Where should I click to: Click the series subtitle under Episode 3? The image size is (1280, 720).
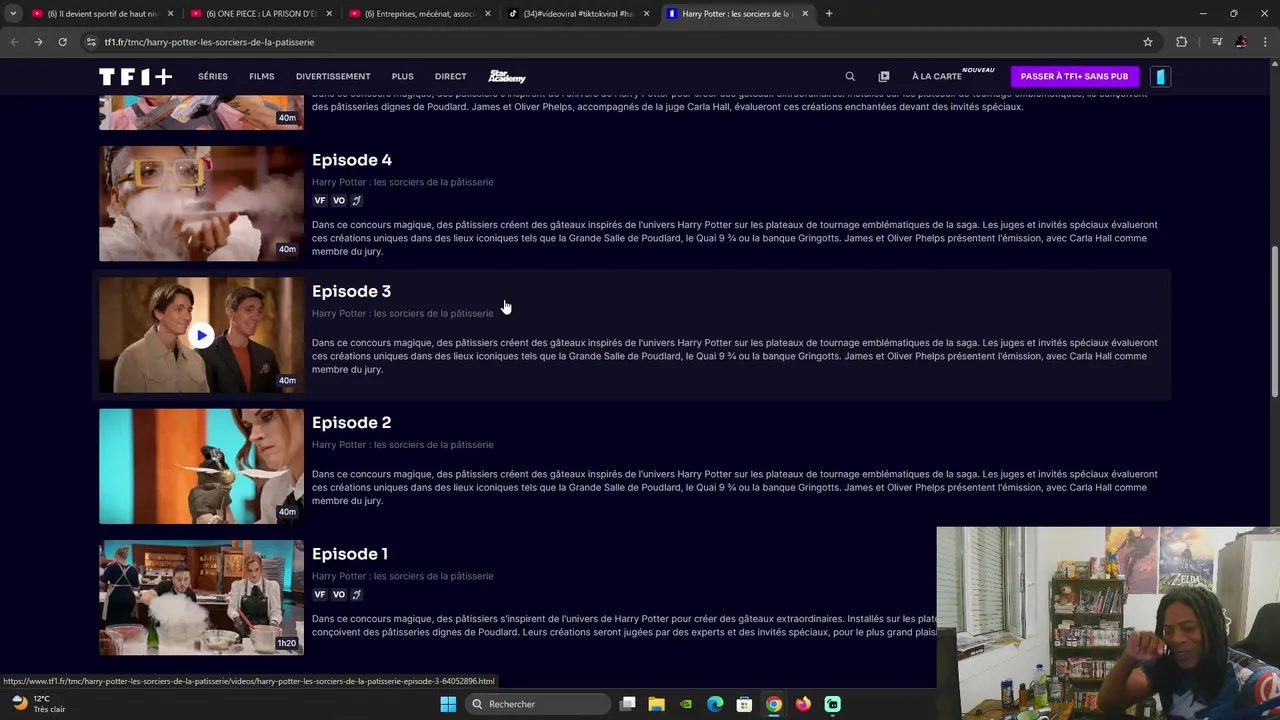coord(402,314)
